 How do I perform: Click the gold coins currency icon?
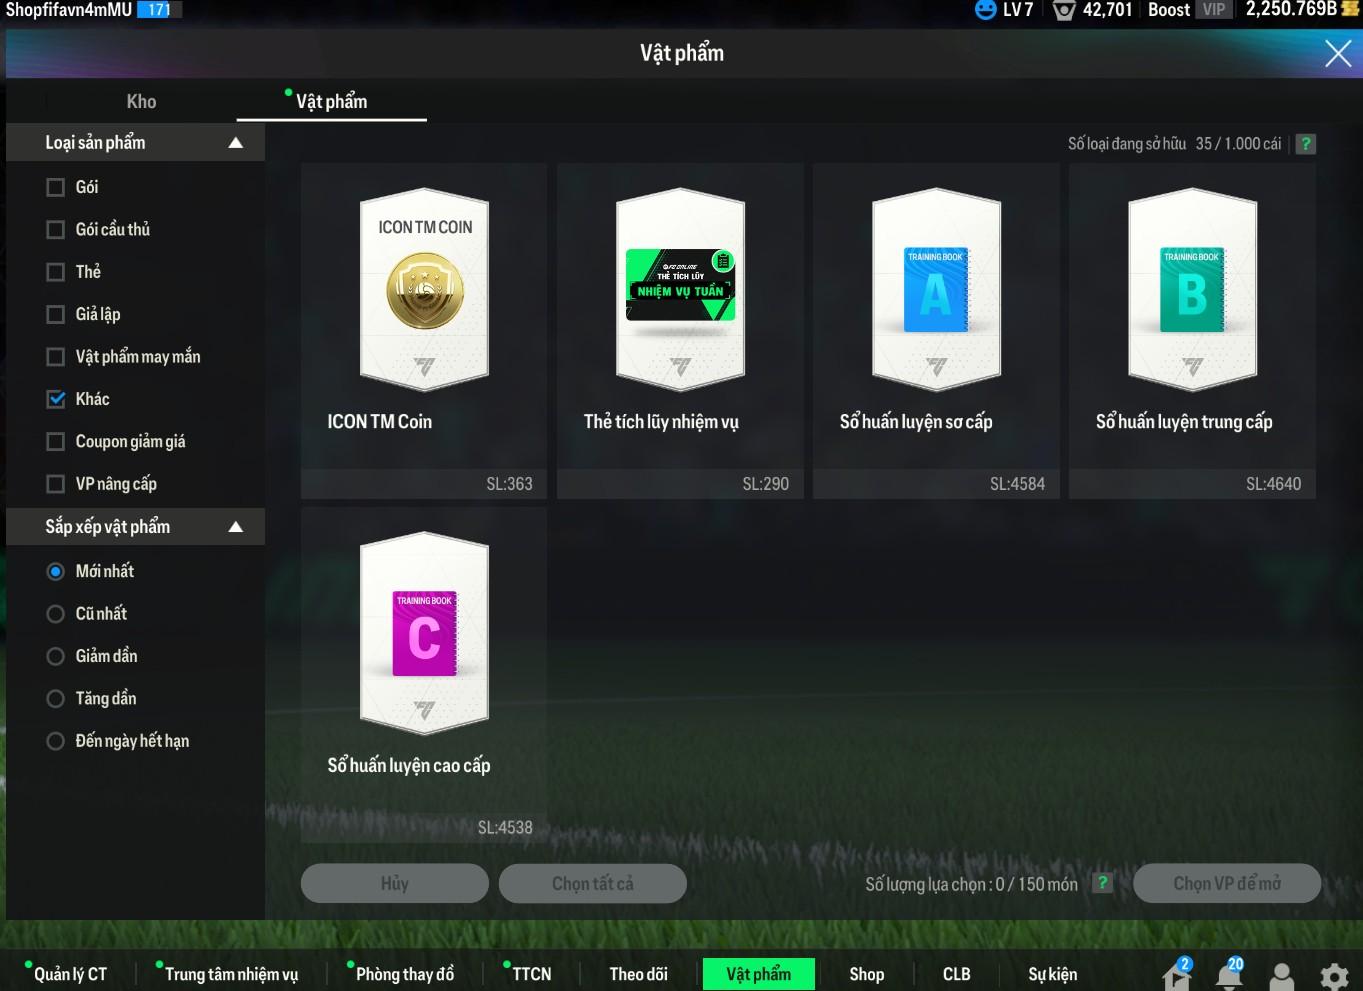[x=1350, y=10]
